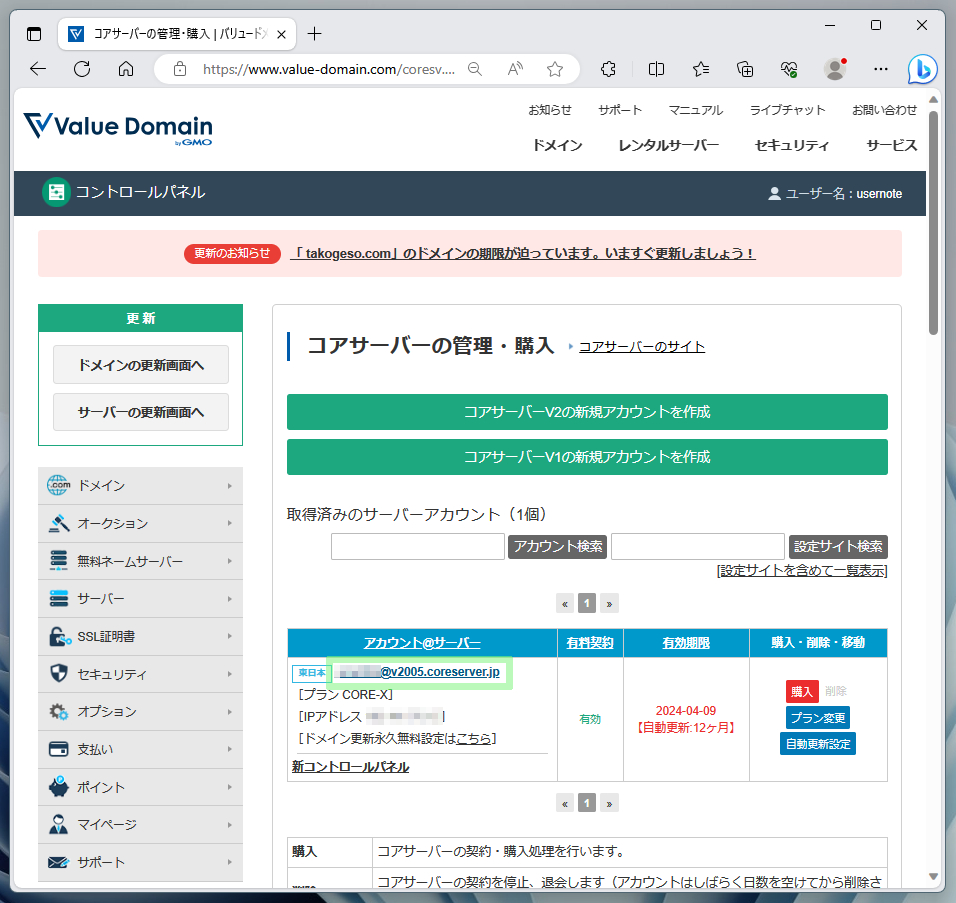This screenshot has width=956, height=903.
Task: Refresh the current browser page
Action: pos(82,69)
